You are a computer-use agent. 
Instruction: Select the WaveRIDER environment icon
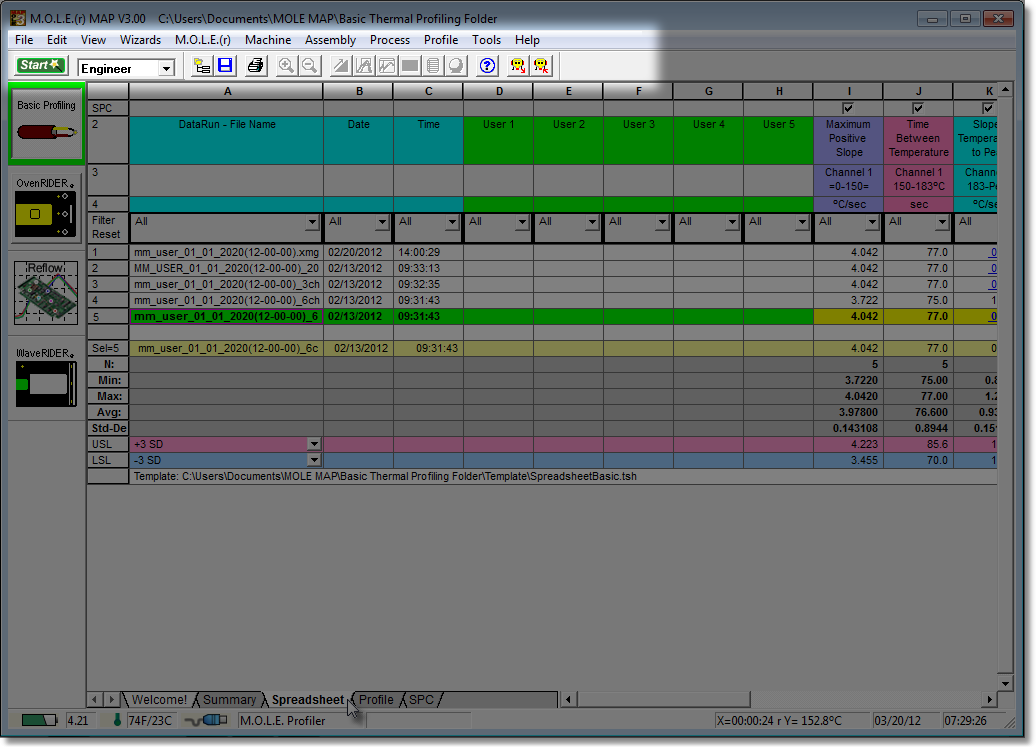(46, 377)
